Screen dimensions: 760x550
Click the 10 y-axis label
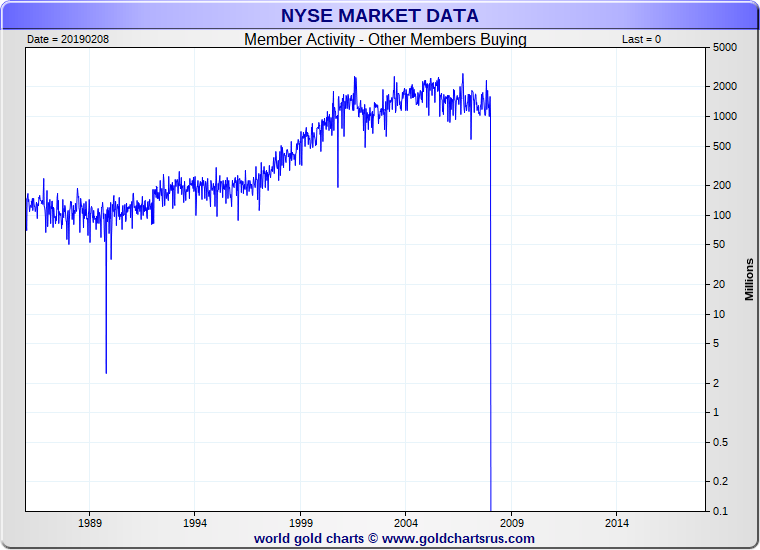click(719, 314)
